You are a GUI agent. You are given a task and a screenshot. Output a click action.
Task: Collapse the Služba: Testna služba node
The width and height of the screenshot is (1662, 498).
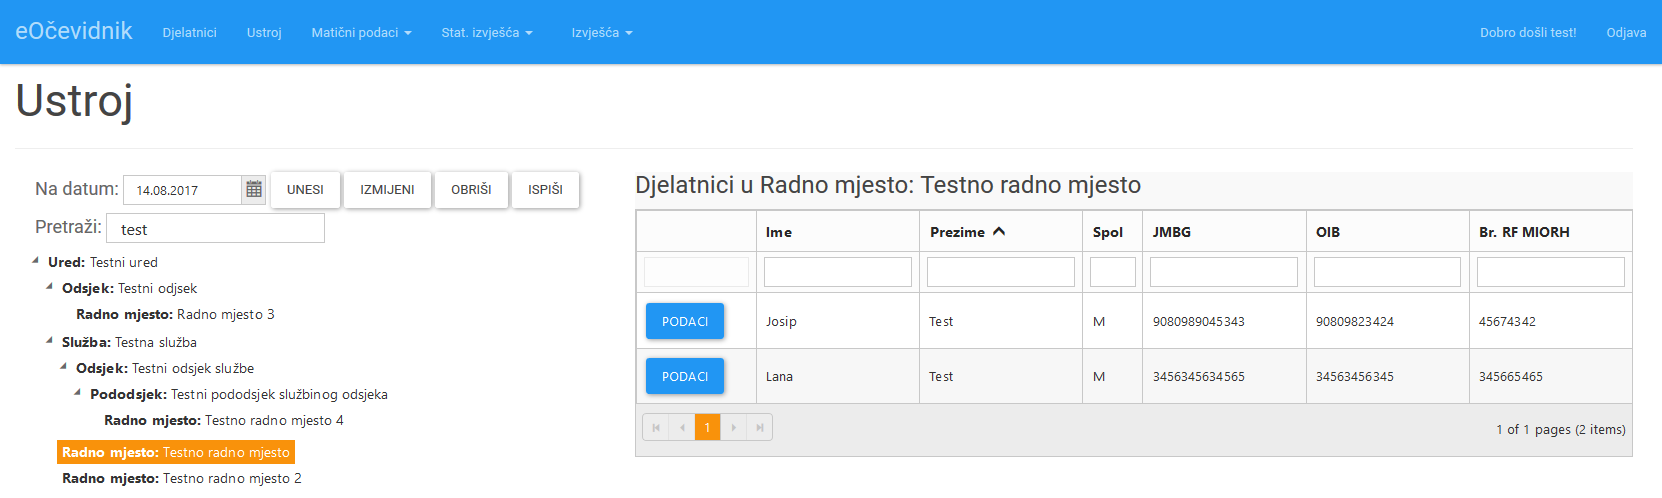pyautogui.click(x=49, y=341)
